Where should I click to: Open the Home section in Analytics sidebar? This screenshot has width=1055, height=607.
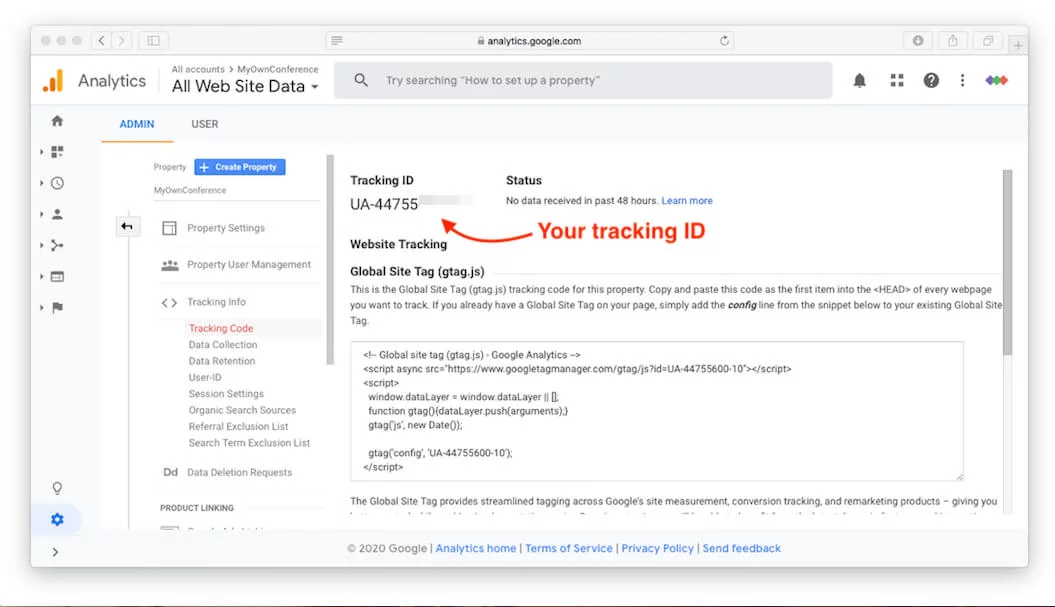[x=57, y=120]
